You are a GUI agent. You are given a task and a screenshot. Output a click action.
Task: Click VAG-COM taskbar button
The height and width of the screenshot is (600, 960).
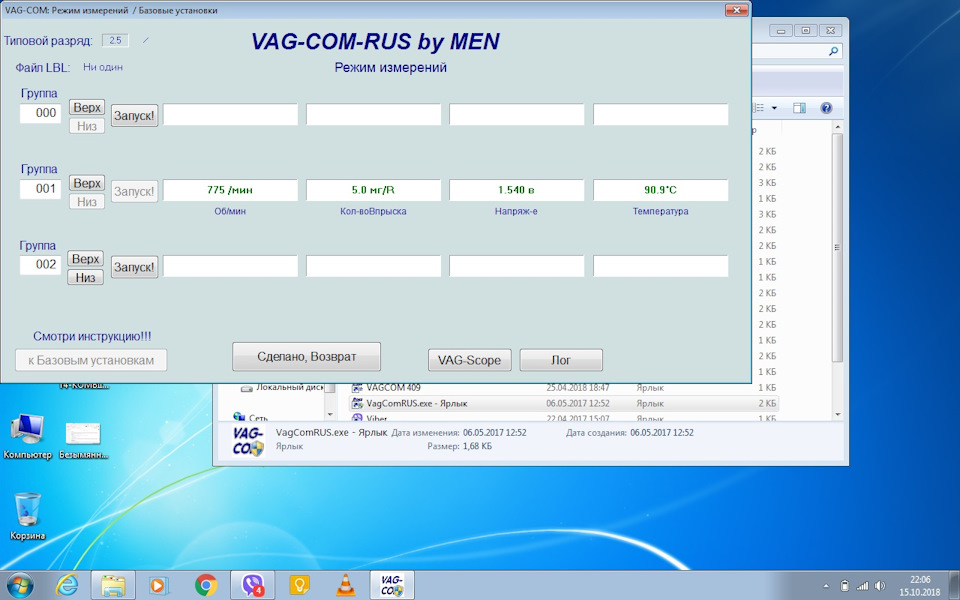392,586
